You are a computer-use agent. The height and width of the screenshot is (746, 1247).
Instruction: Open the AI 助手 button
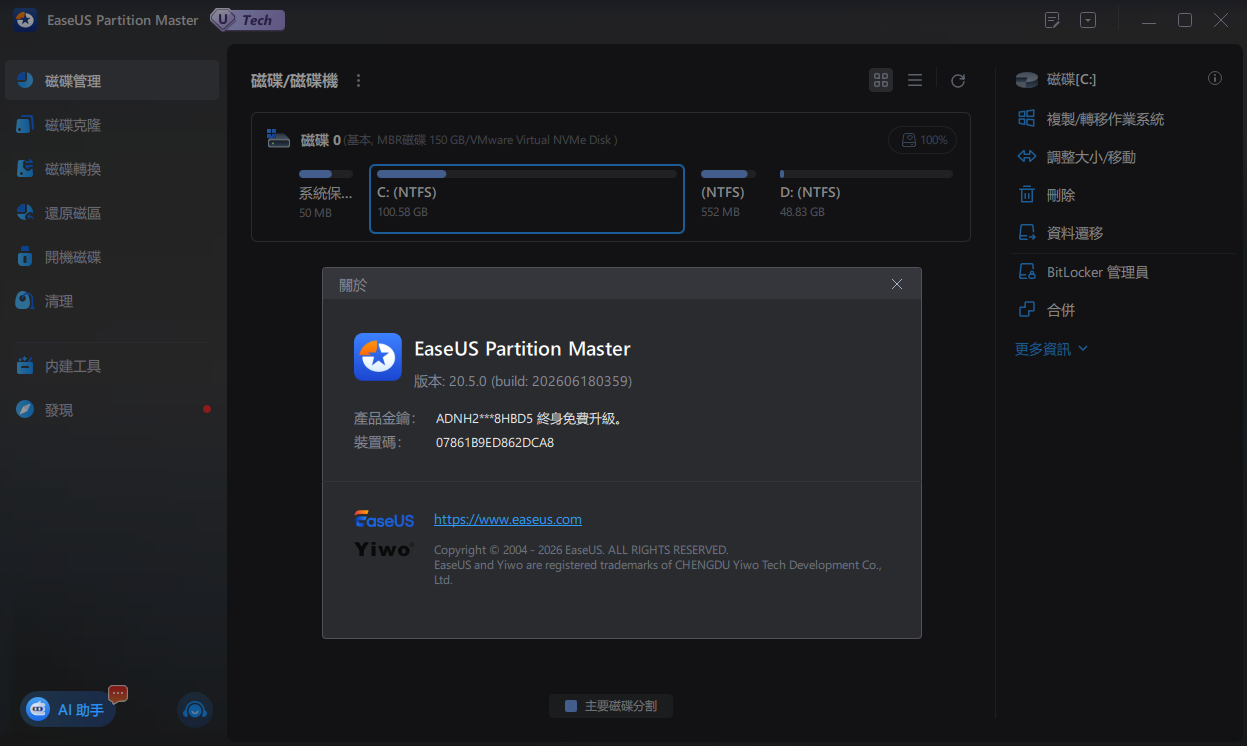68,709
